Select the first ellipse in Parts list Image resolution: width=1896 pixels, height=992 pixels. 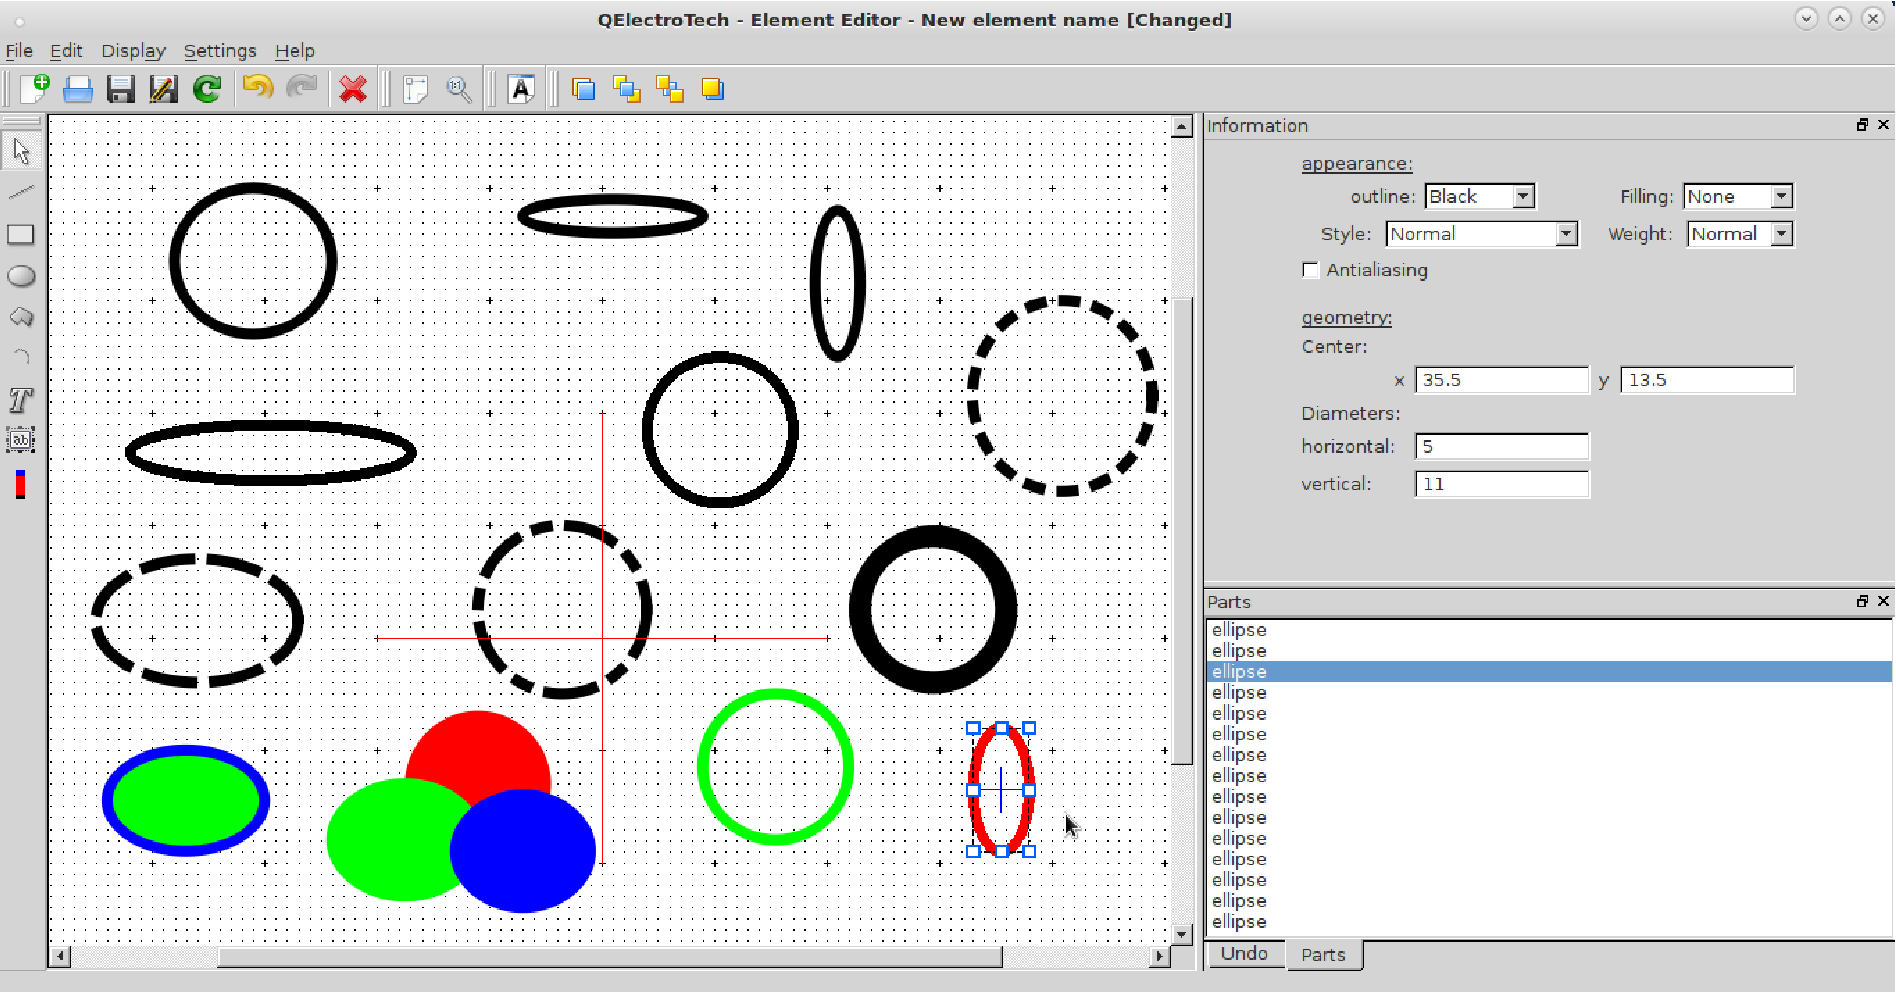pos(1239,630)
